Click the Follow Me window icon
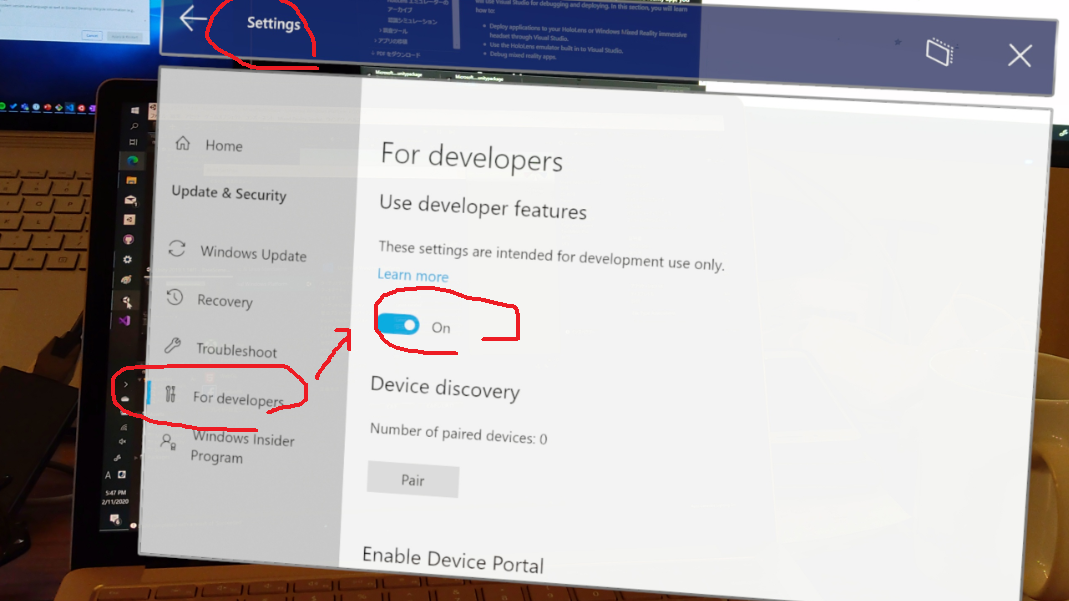Image resolution: width=1069 pixels, height=601 pixels. (x=939, y=52)
